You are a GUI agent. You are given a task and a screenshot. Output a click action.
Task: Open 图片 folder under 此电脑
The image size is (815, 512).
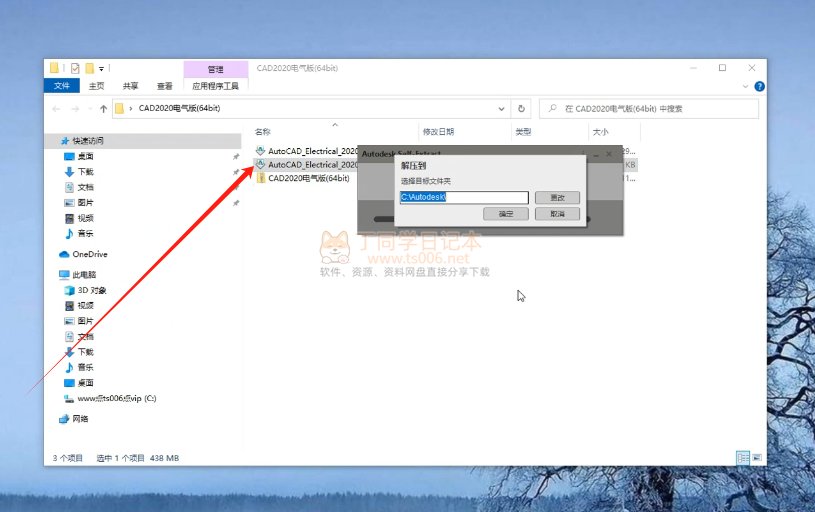85,321
